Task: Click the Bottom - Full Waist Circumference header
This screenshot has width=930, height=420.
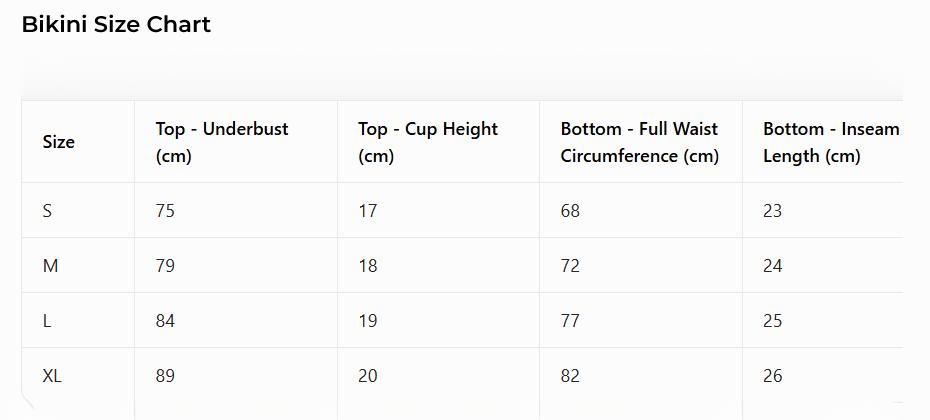Action: point(639,142)
